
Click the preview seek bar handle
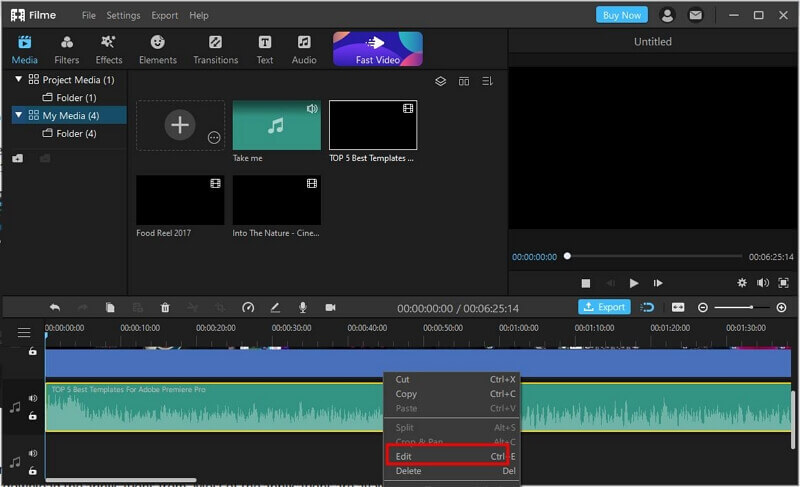pyautogui.click(x=567, y=256)
